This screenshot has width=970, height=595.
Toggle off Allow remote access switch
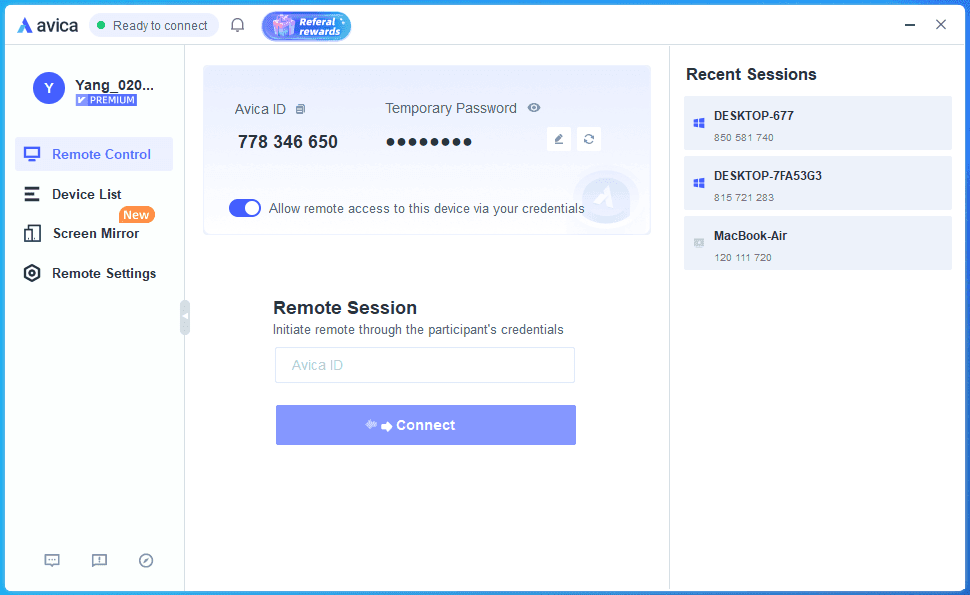tap(245, 208)
